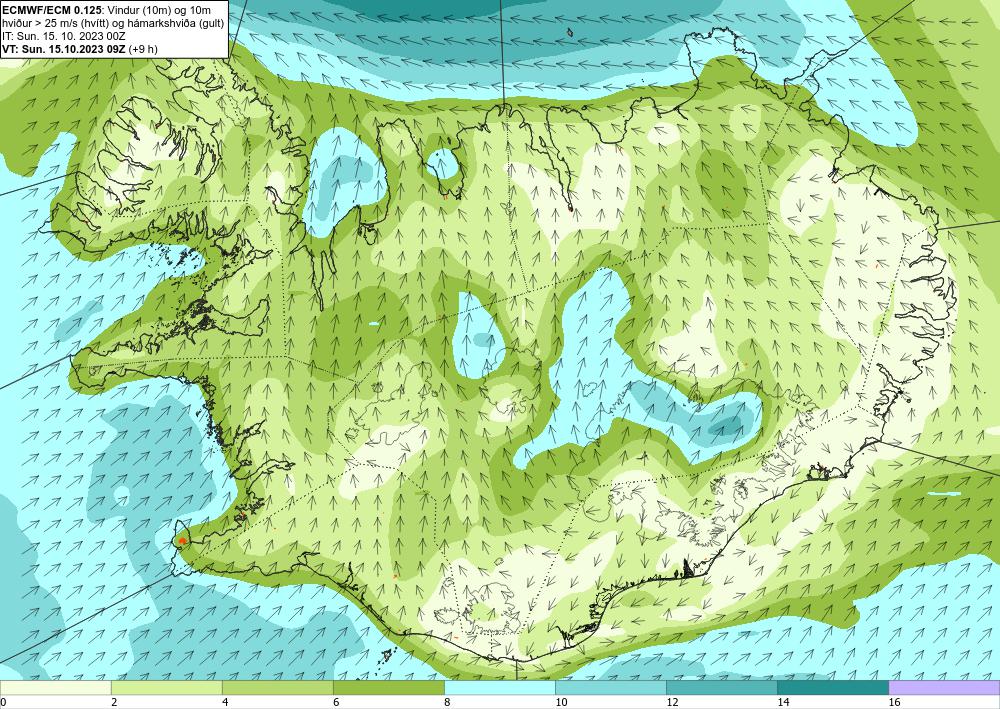Click the legend scale label '4'

coord(224,703)
